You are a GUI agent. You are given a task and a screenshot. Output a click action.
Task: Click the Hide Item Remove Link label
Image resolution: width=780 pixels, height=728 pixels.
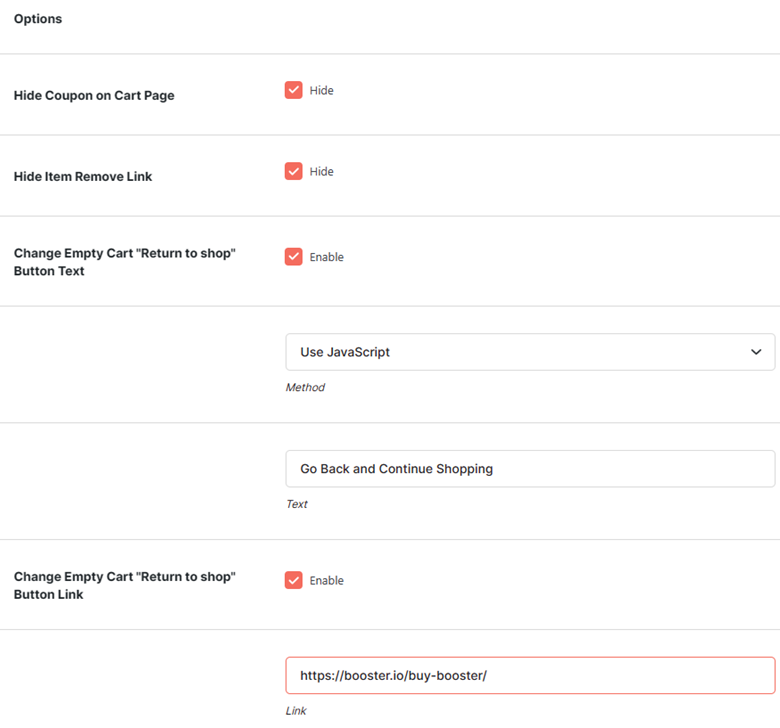point(83,177)
